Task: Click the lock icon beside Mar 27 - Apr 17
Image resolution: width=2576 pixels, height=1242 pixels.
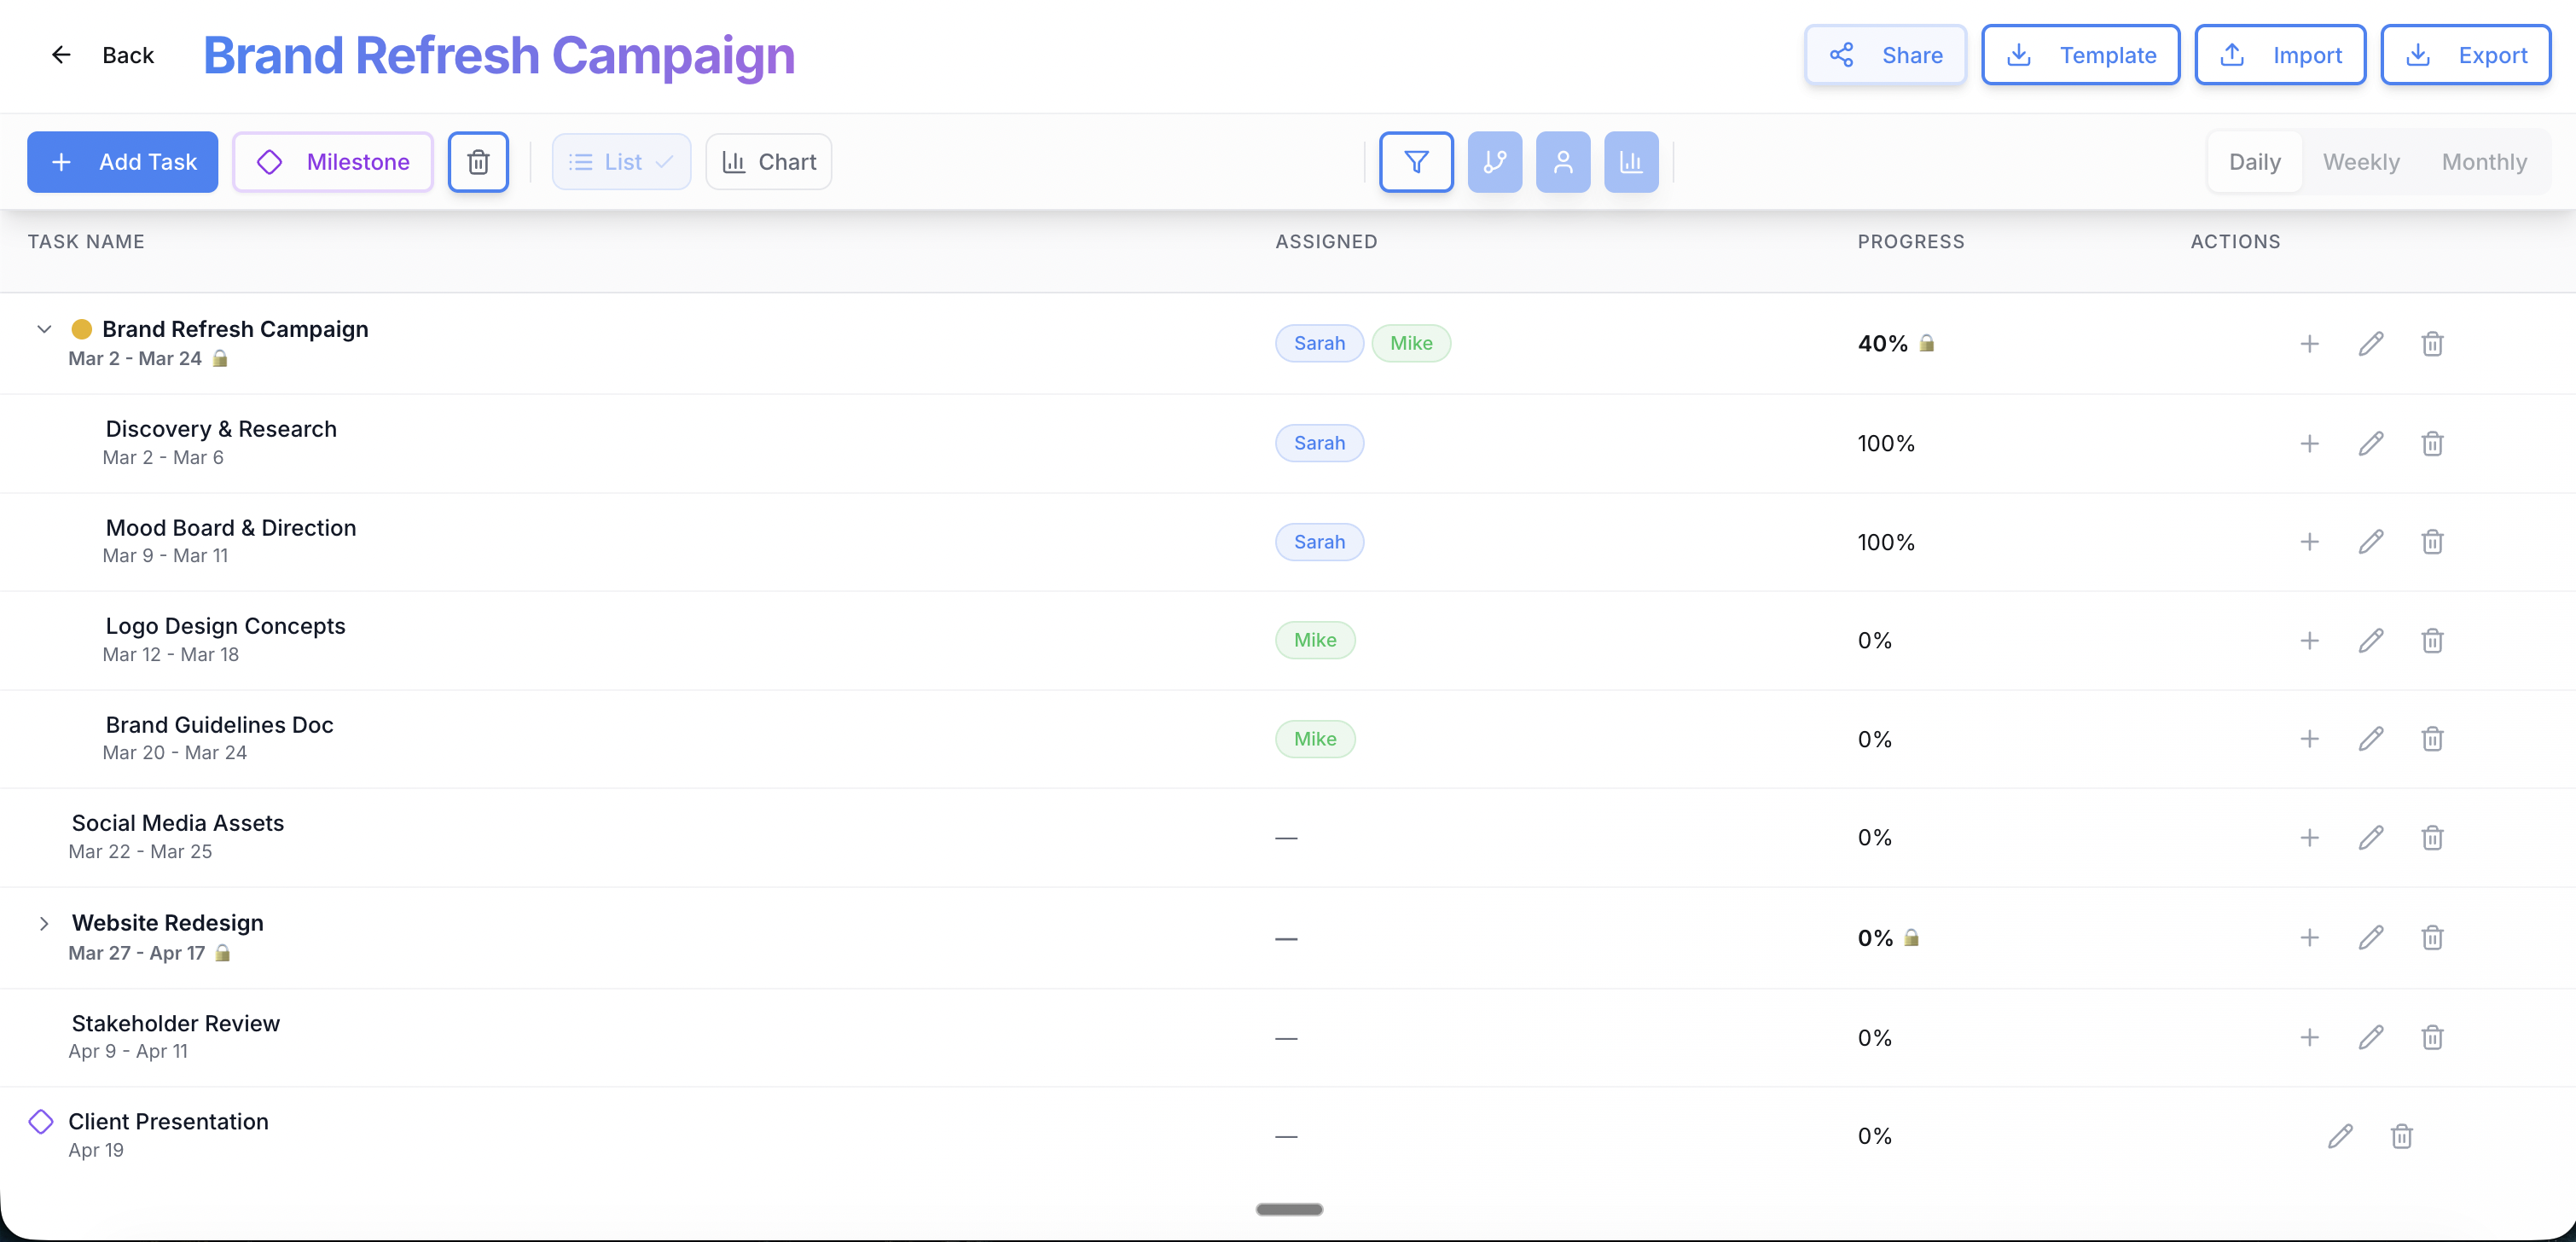Action: click(223, 953)
